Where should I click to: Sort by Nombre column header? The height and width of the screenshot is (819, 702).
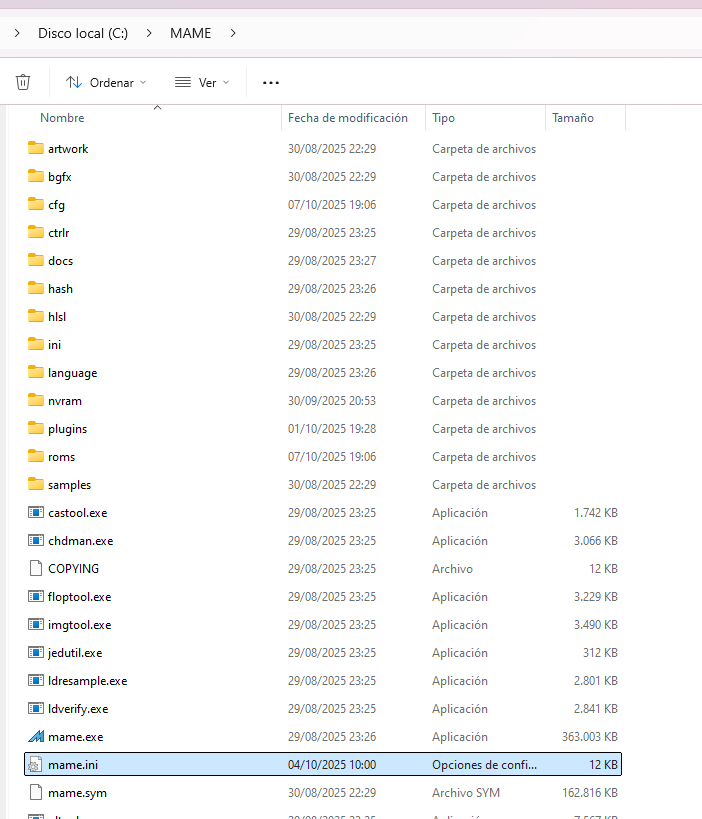click(62, 118)
